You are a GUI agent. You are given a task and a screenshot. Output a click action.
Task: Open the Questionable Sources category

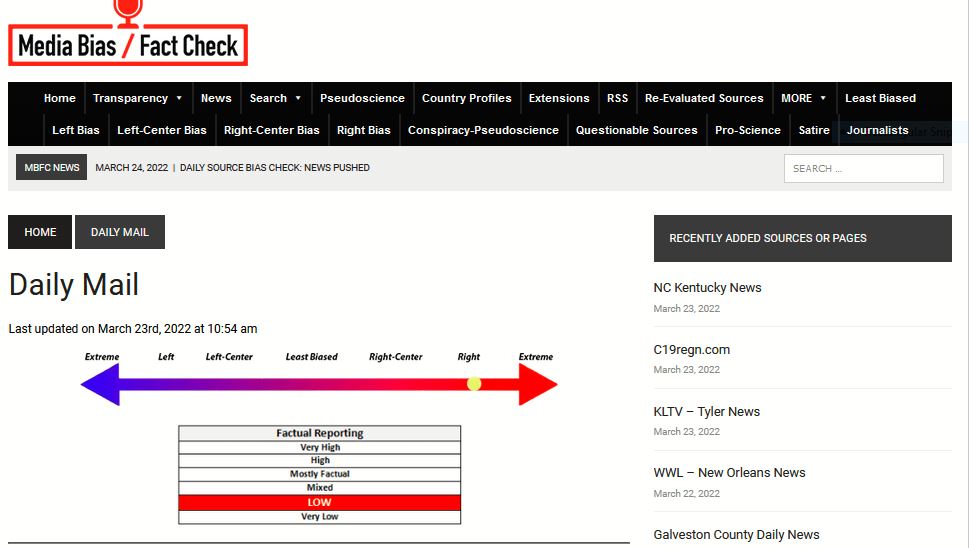click(x=637, y=130)
